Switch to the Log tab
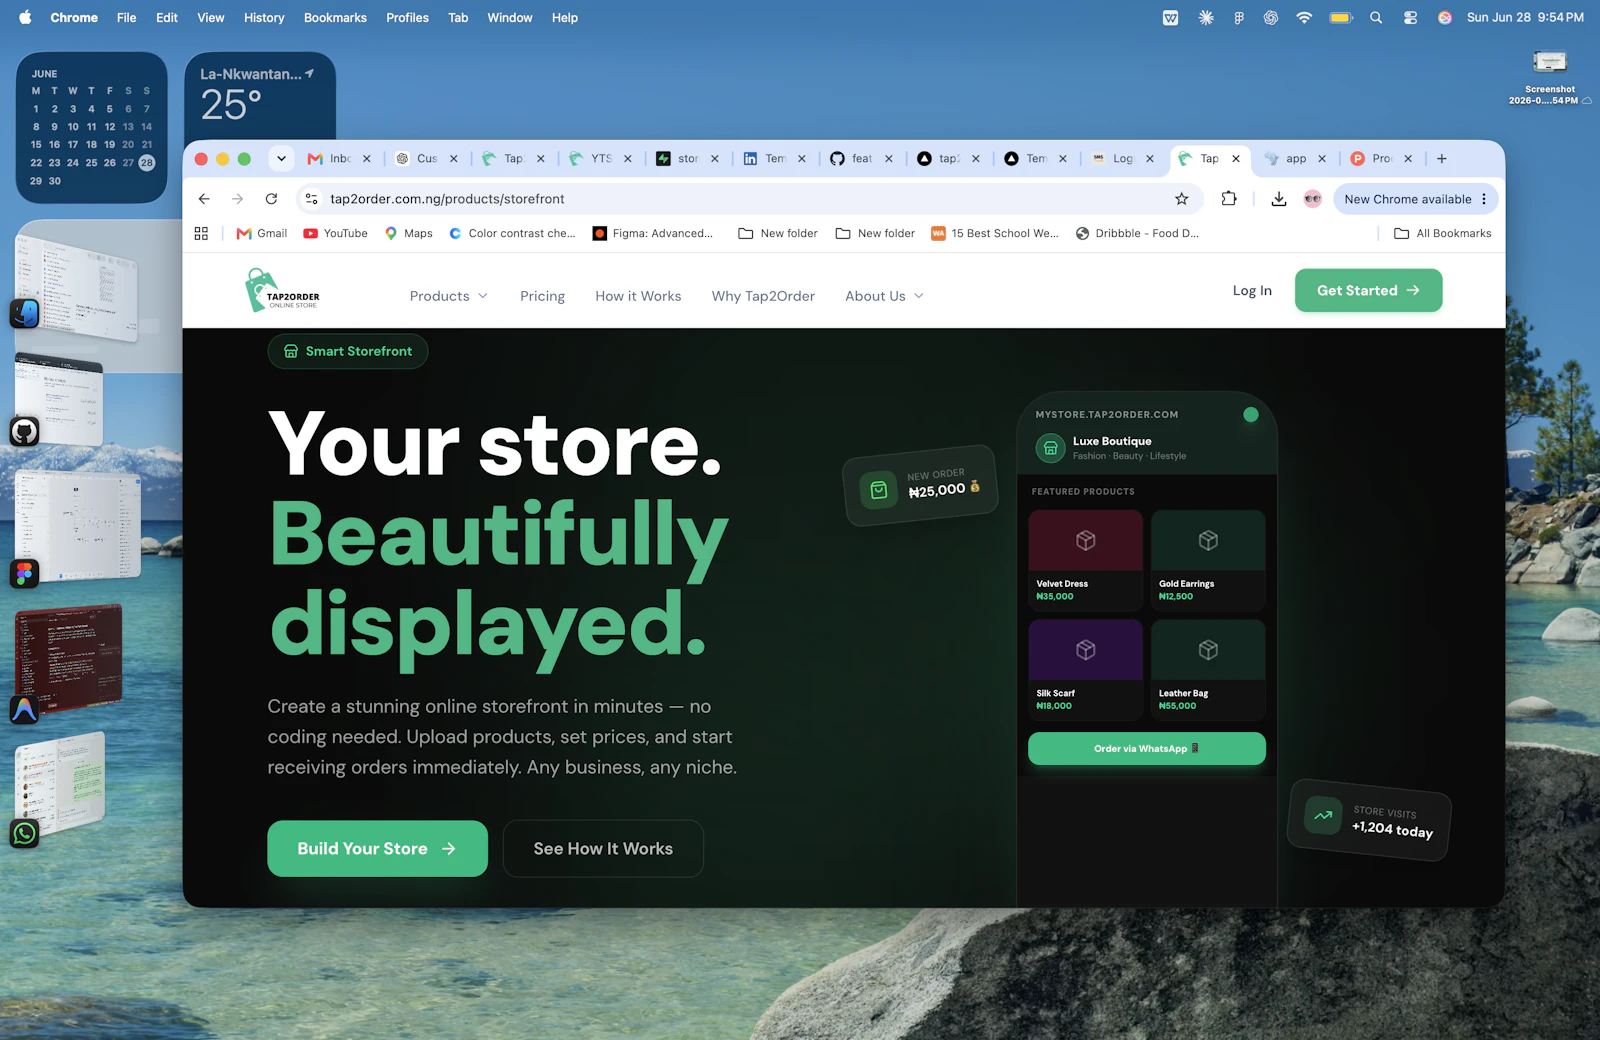This screenshot has width=1600, height=1040. 1121,158
